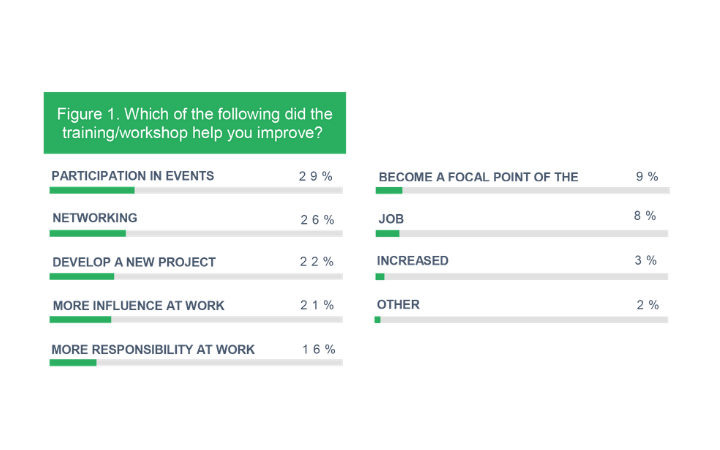Select the PARTICIPATION IN EVENTS label
720x450 pixels.
(133, 176)
